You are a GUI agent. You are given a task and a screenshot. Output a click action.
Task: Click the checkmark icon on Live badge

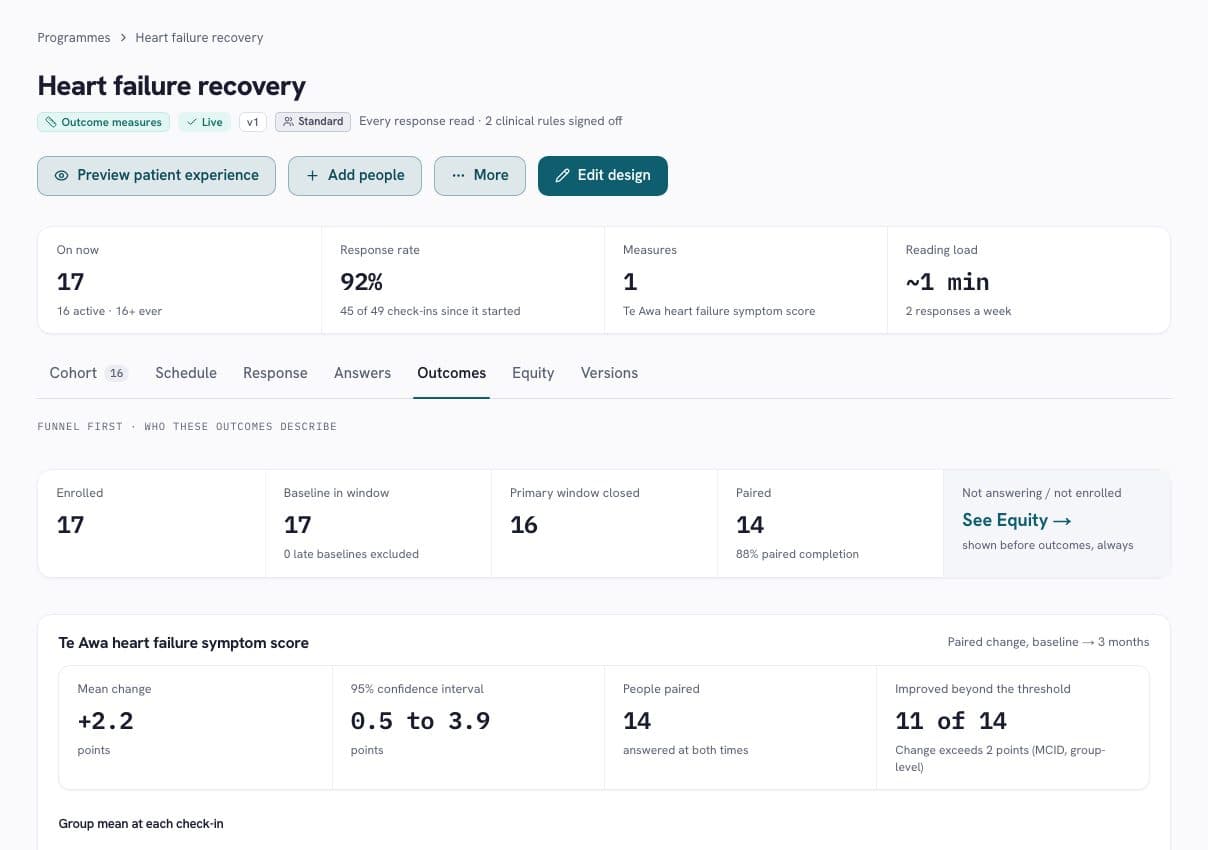(191, 122)
